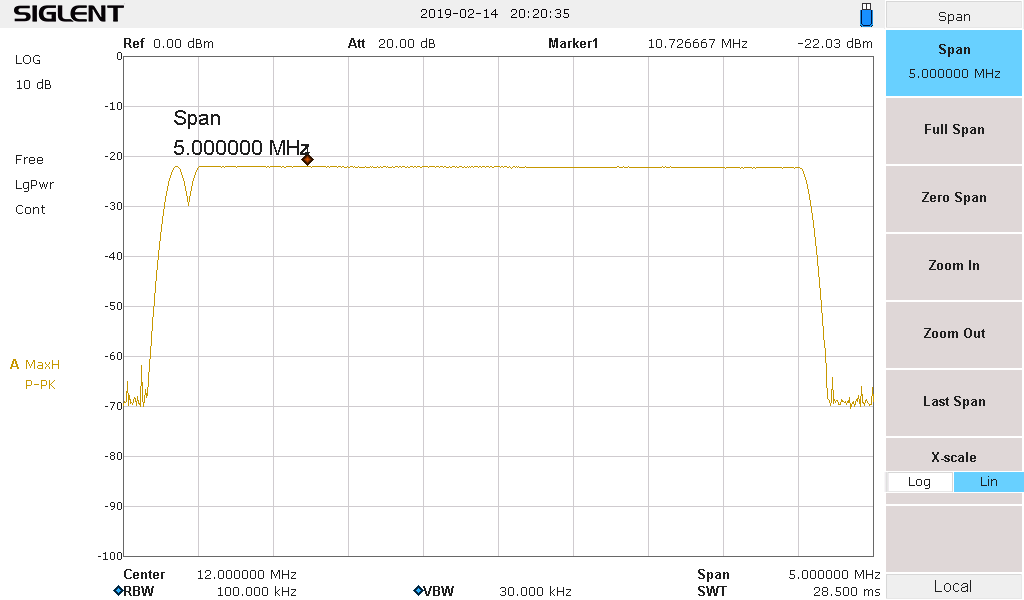This screenshot has height=600, width=1024.
Task: Click the LgPwr averaging label
Action: [x=35, y=185]
